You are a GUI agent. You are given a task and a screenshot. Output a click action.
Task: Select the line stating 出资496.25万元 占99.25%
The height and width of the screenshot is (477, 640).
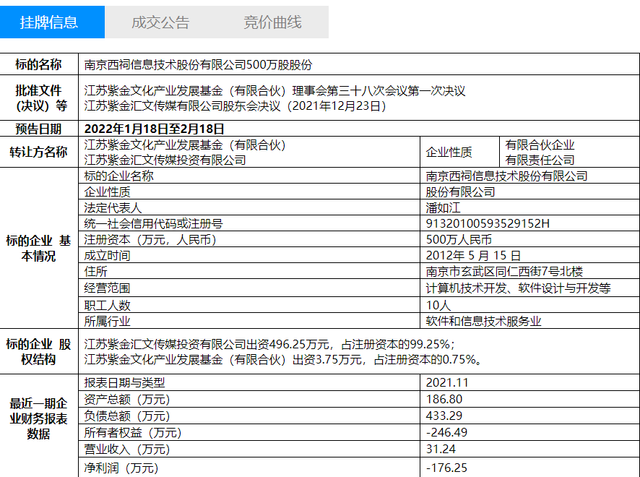270,344
